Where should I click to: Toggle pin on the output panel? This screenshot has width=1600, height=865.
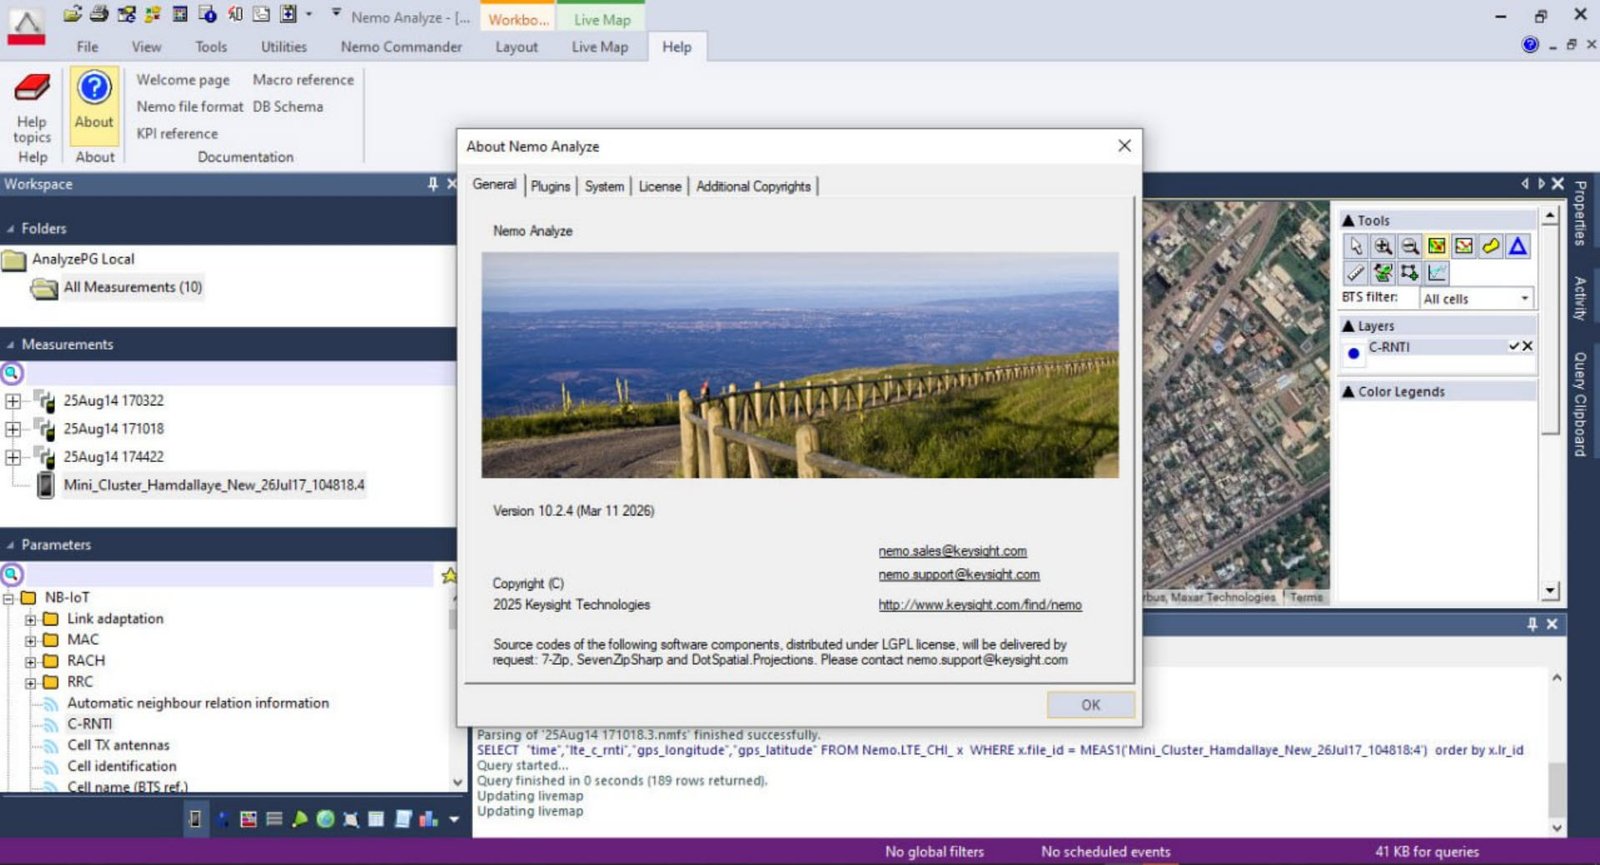click(x=1532, y=624)
